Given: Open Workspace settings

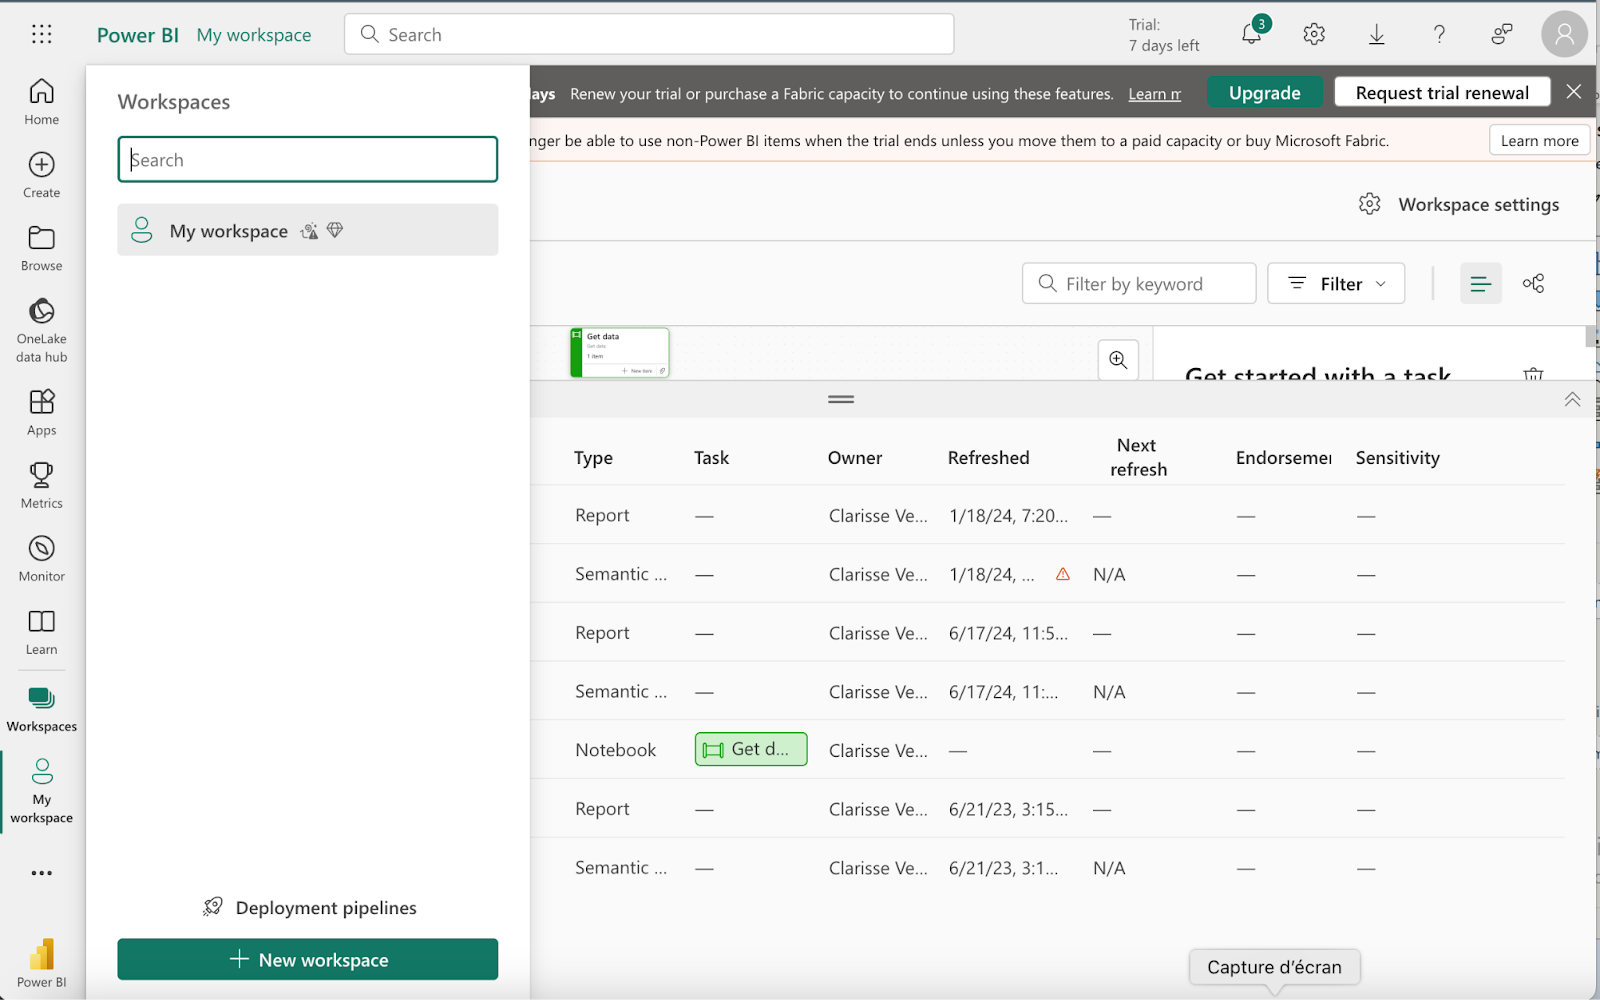Looking at the screenshot, I should (x=1459, y=204).
